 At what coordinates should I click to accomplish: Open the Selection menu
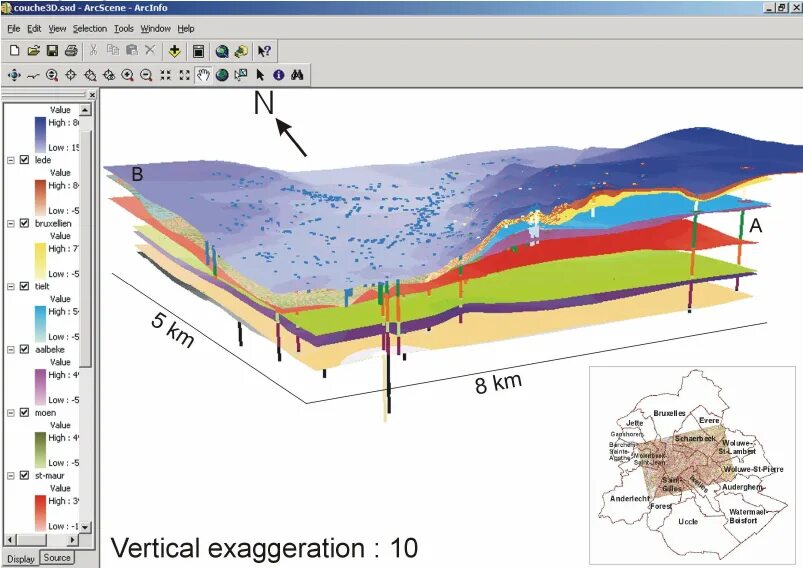90,29
